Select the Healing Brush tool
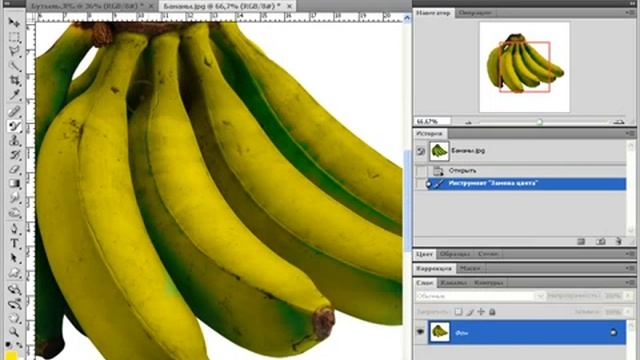 pyautogui.click(x=14, y=111)
